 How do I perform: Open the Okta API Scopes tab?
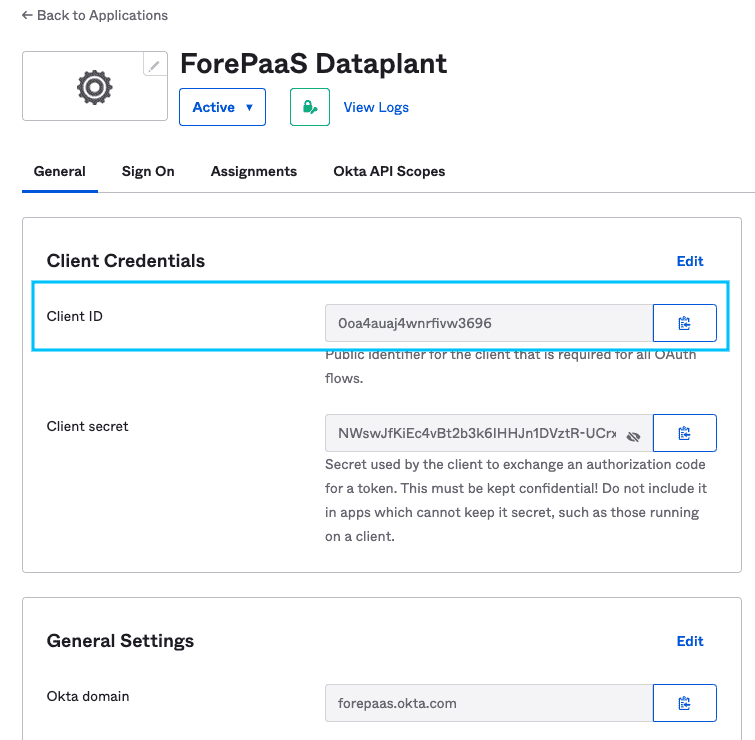pyautogui.click(x=389, y=171)
